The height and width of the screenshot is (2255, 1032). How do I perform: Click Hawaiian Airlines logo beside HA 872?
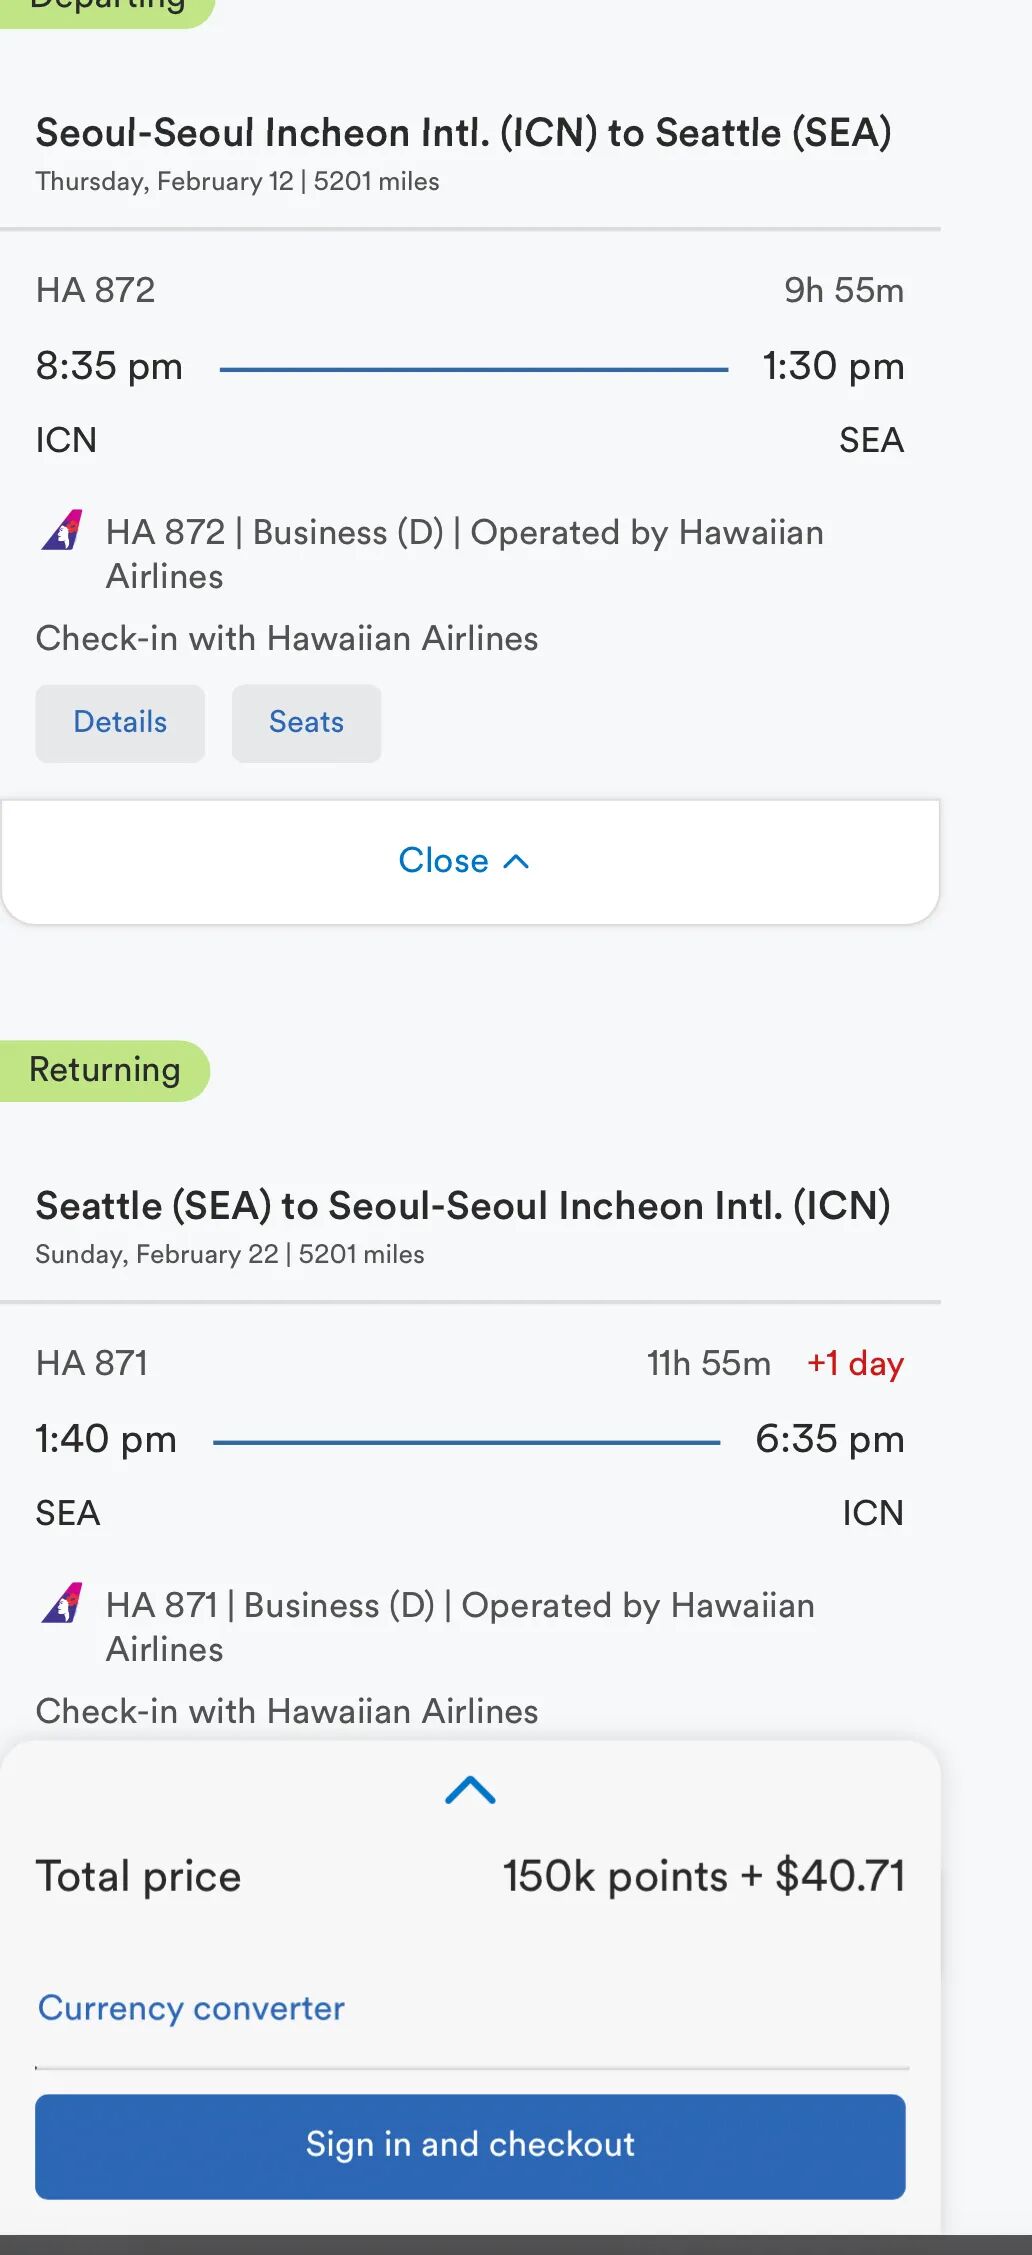[x=62, y=531]
